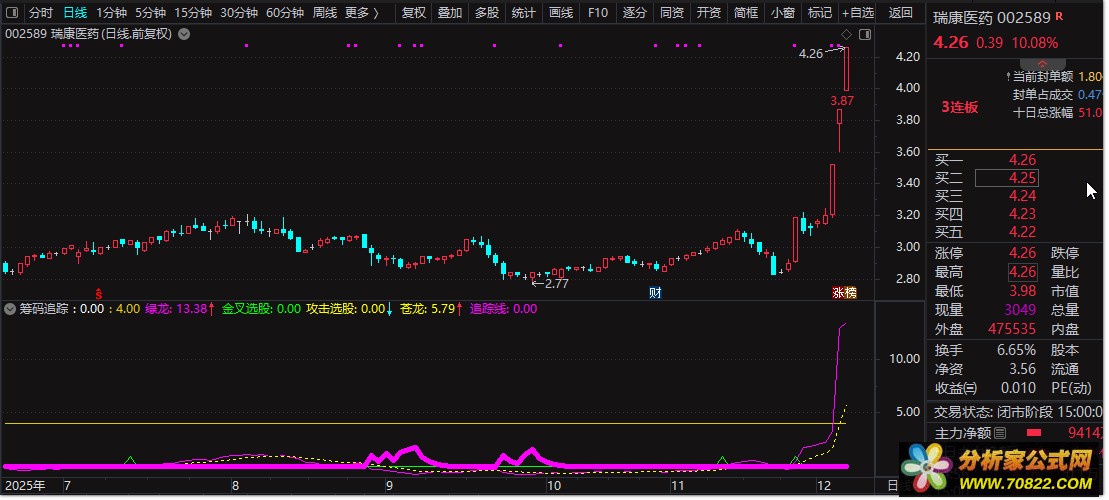Open the dropdown beside 瑞康医药 chart title
The height and width of the screenshot is (500, 1109).
[x=184, y=34]
